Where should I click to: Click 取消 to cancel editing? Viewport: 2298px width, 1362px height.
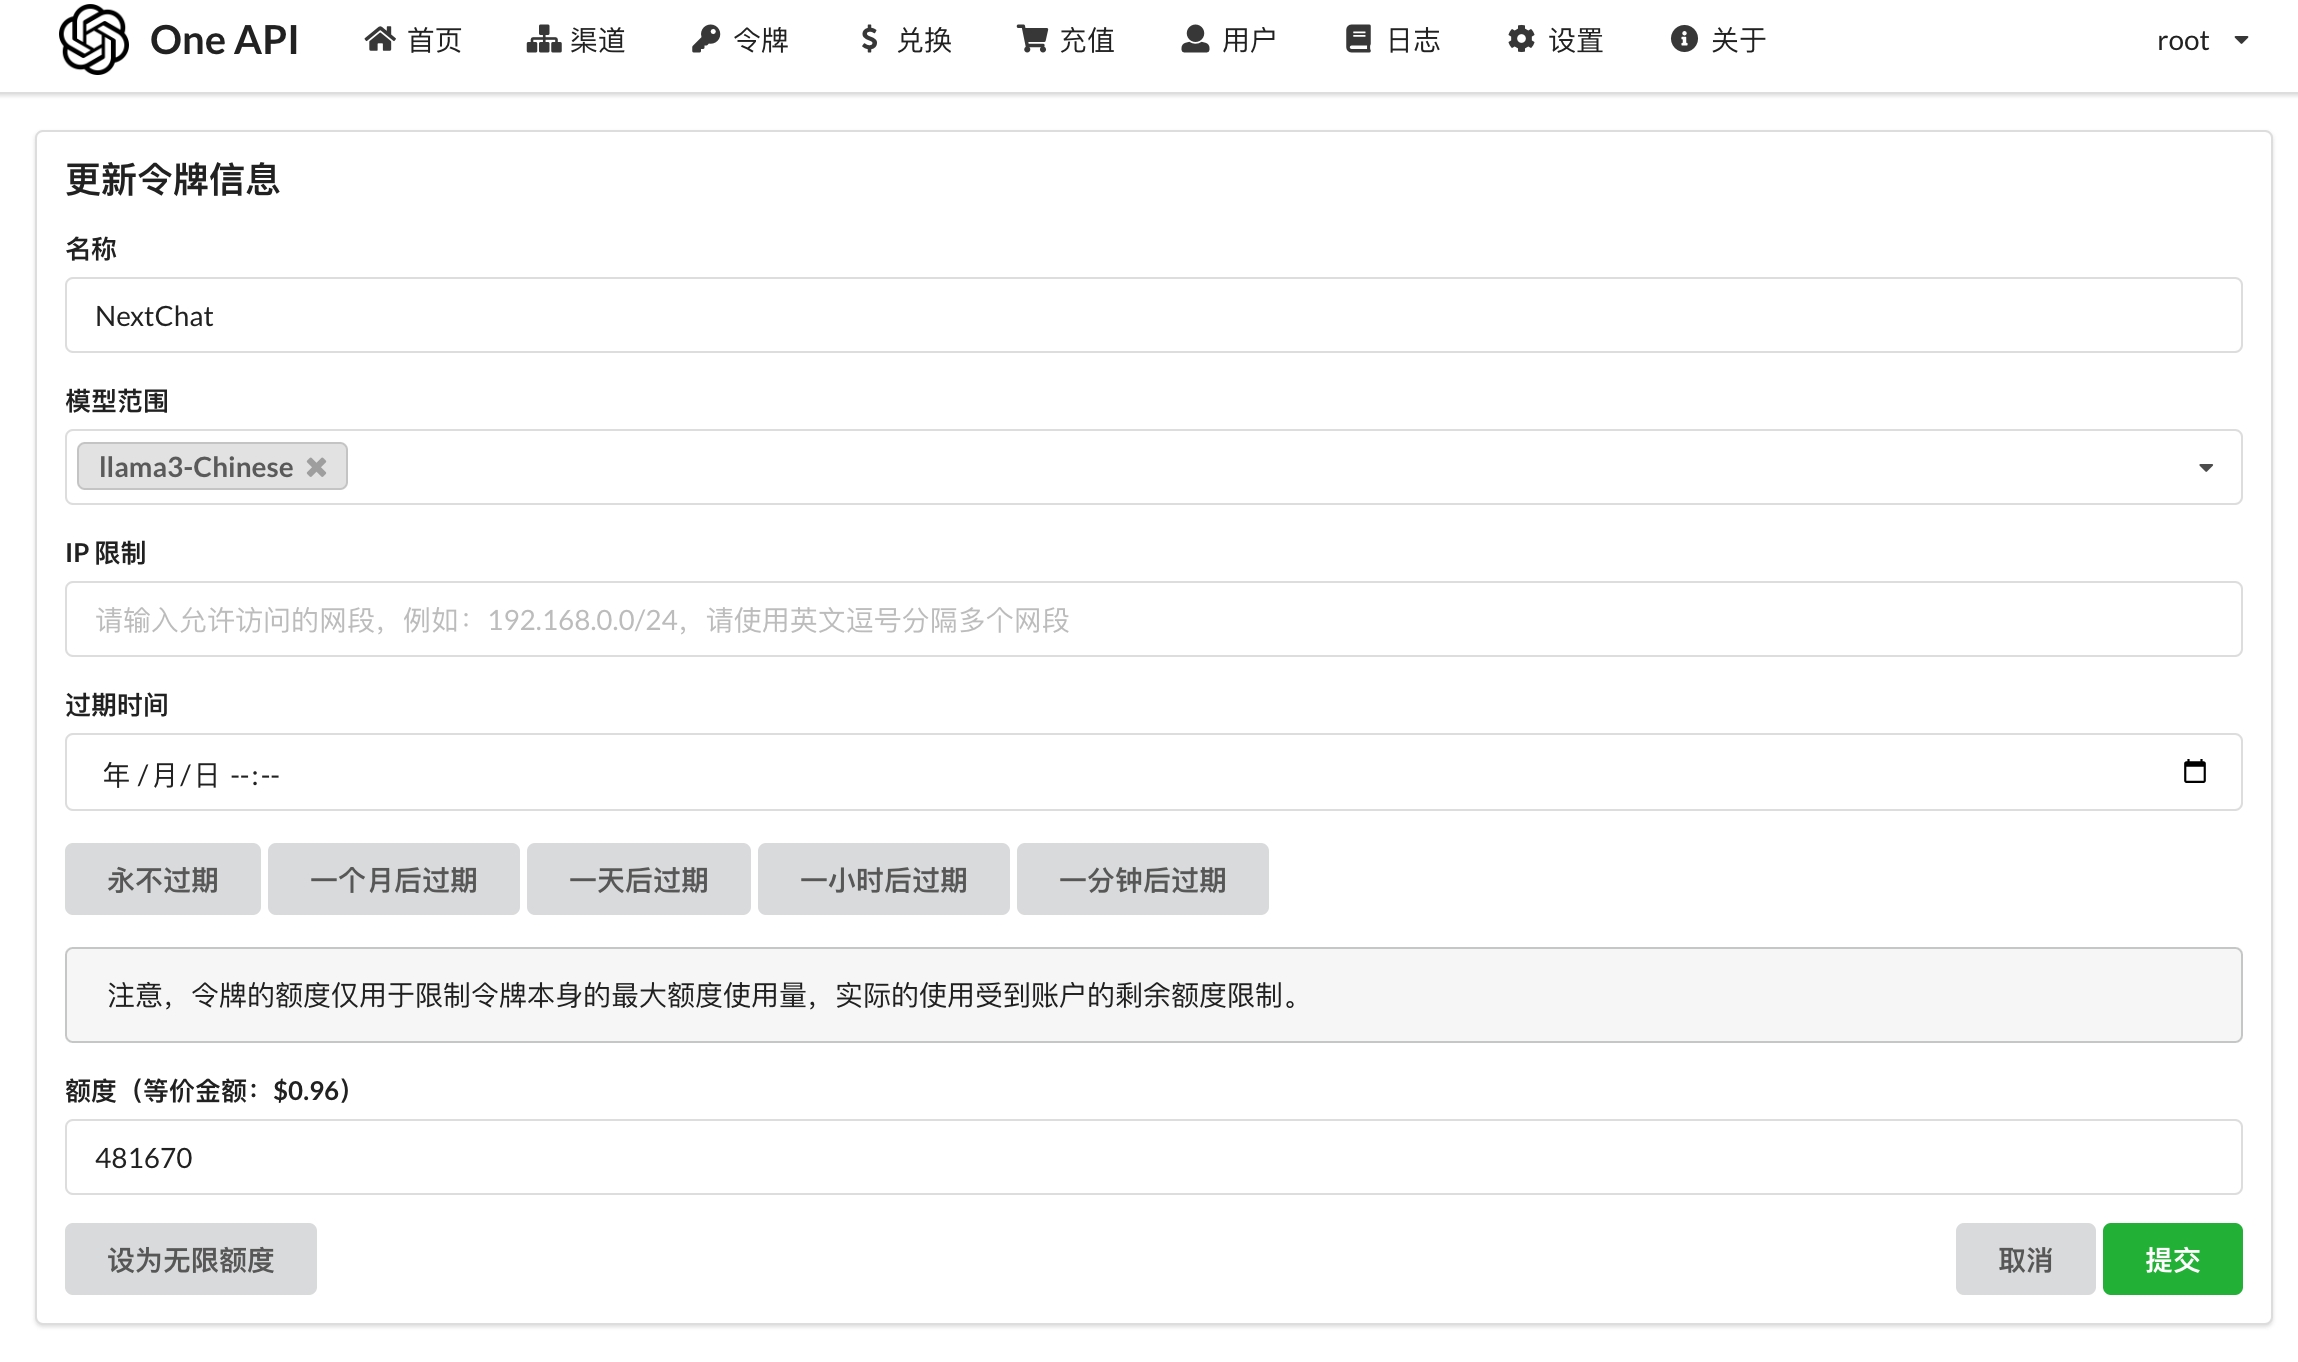(x=2024, y=1260)
